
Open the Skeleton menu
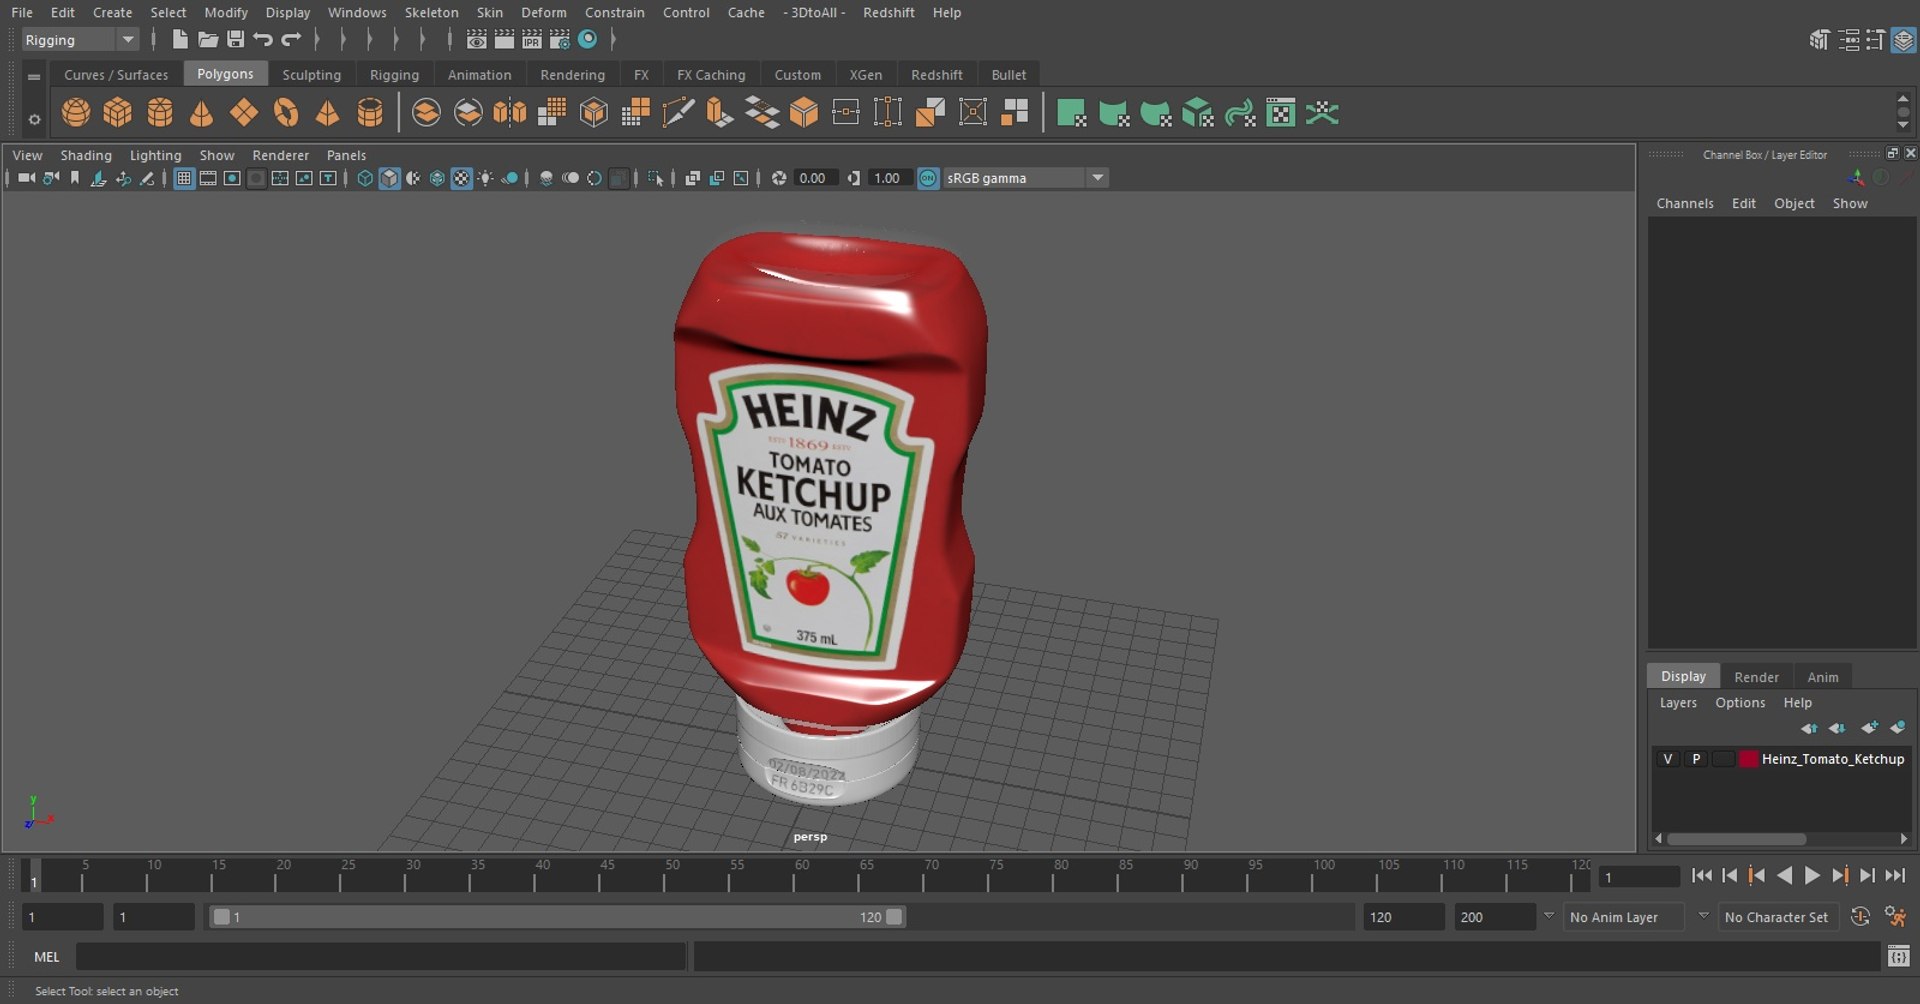click(431, 12)
